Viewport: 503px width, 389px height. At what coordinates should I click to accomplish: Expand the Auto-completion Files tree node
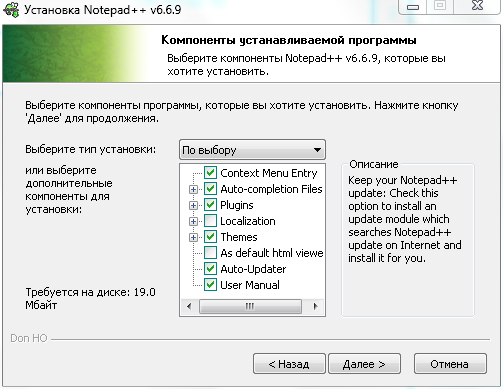[x=193, y=189]
